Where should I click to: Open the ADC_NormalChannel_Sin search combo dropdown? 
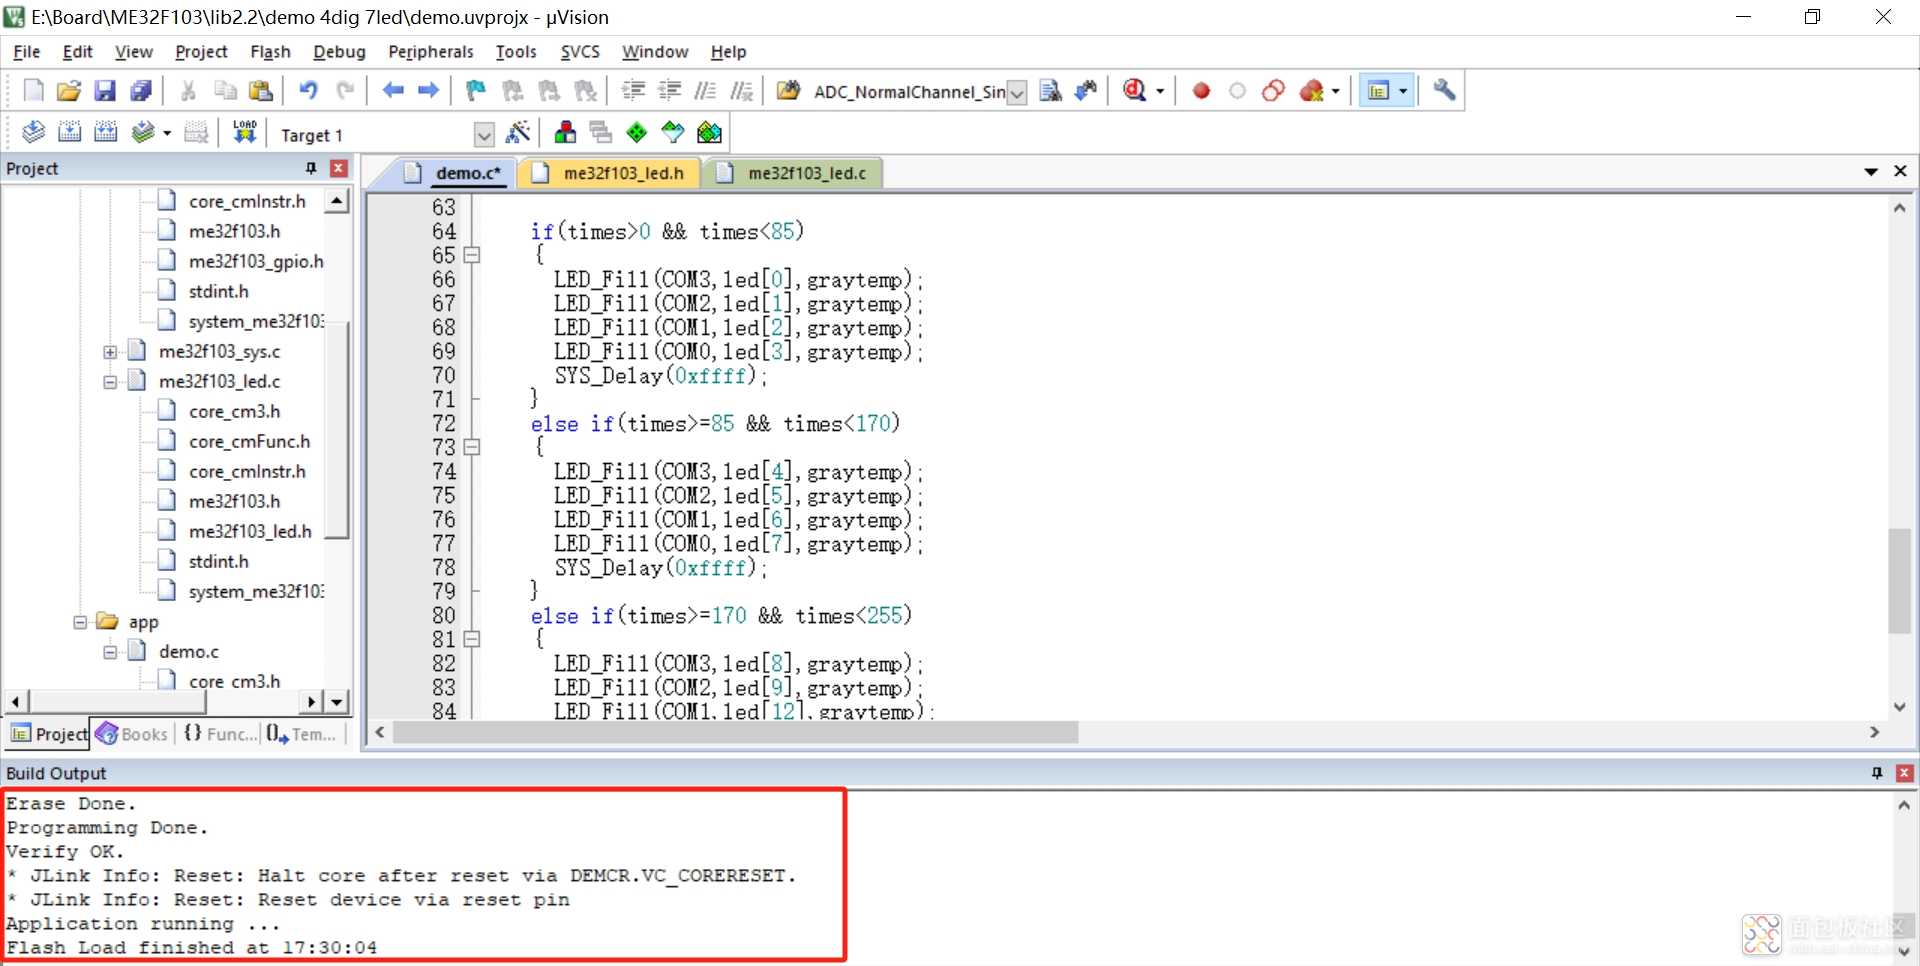point(1017,93)
